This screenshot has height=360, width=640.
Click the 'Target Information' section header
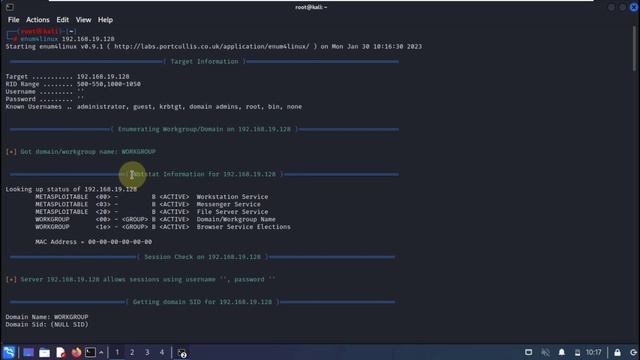(204, 62)
